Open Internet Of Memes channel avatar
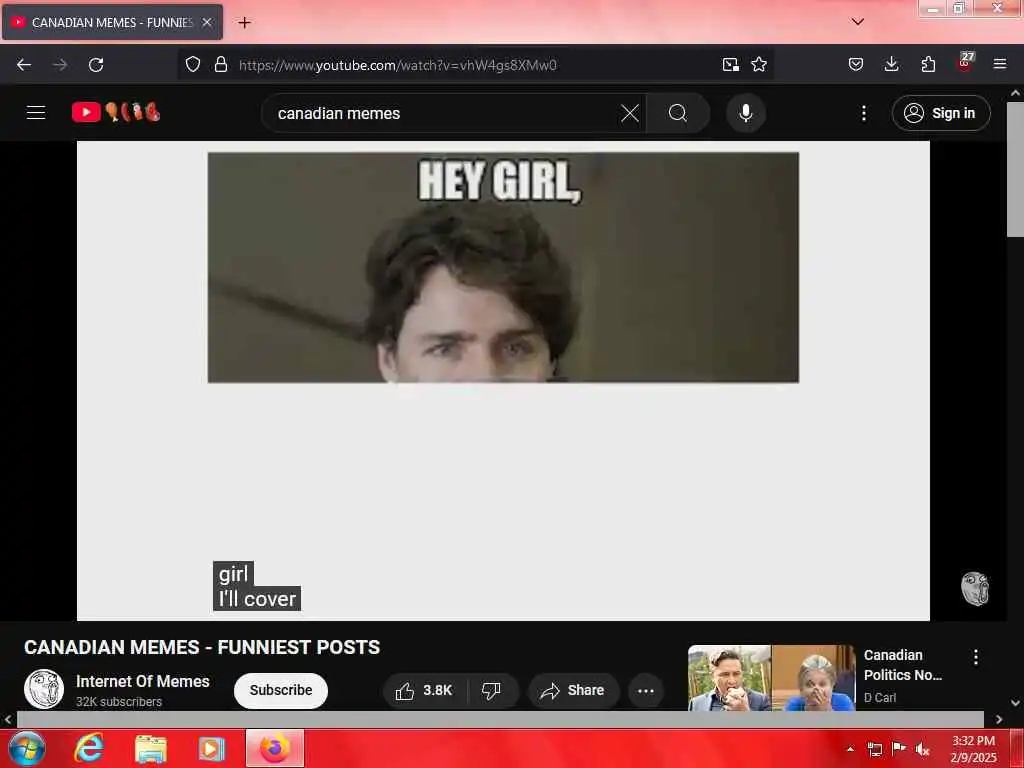This screenshot has height=768, width=1024. coord(44,689)
